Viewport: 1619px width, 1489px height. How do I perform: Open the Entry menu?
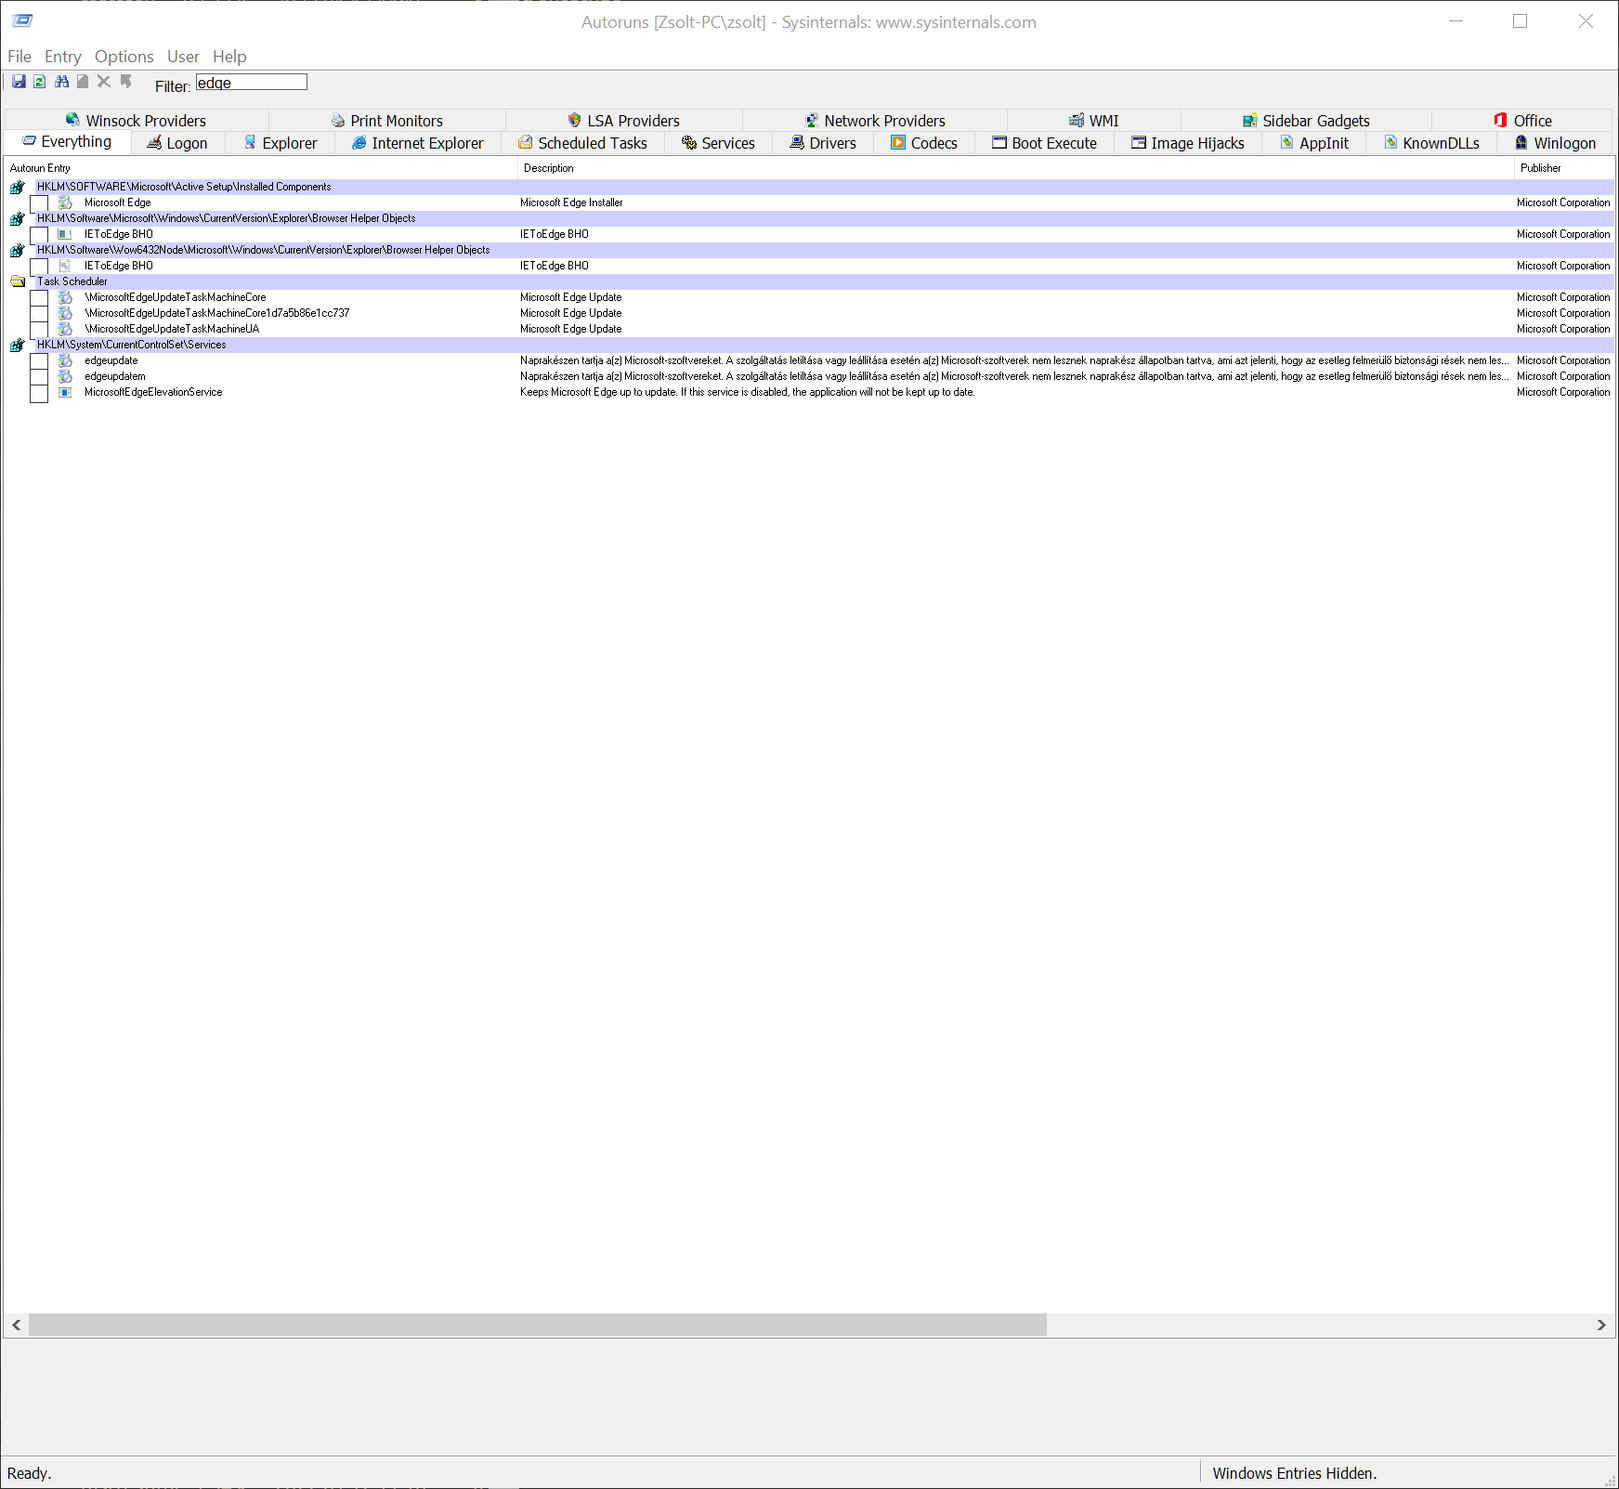tap(63, 57)
